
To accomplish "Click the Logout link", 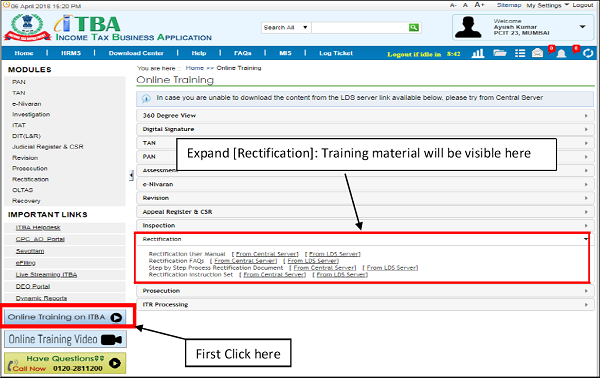I will tap(583, 5).
